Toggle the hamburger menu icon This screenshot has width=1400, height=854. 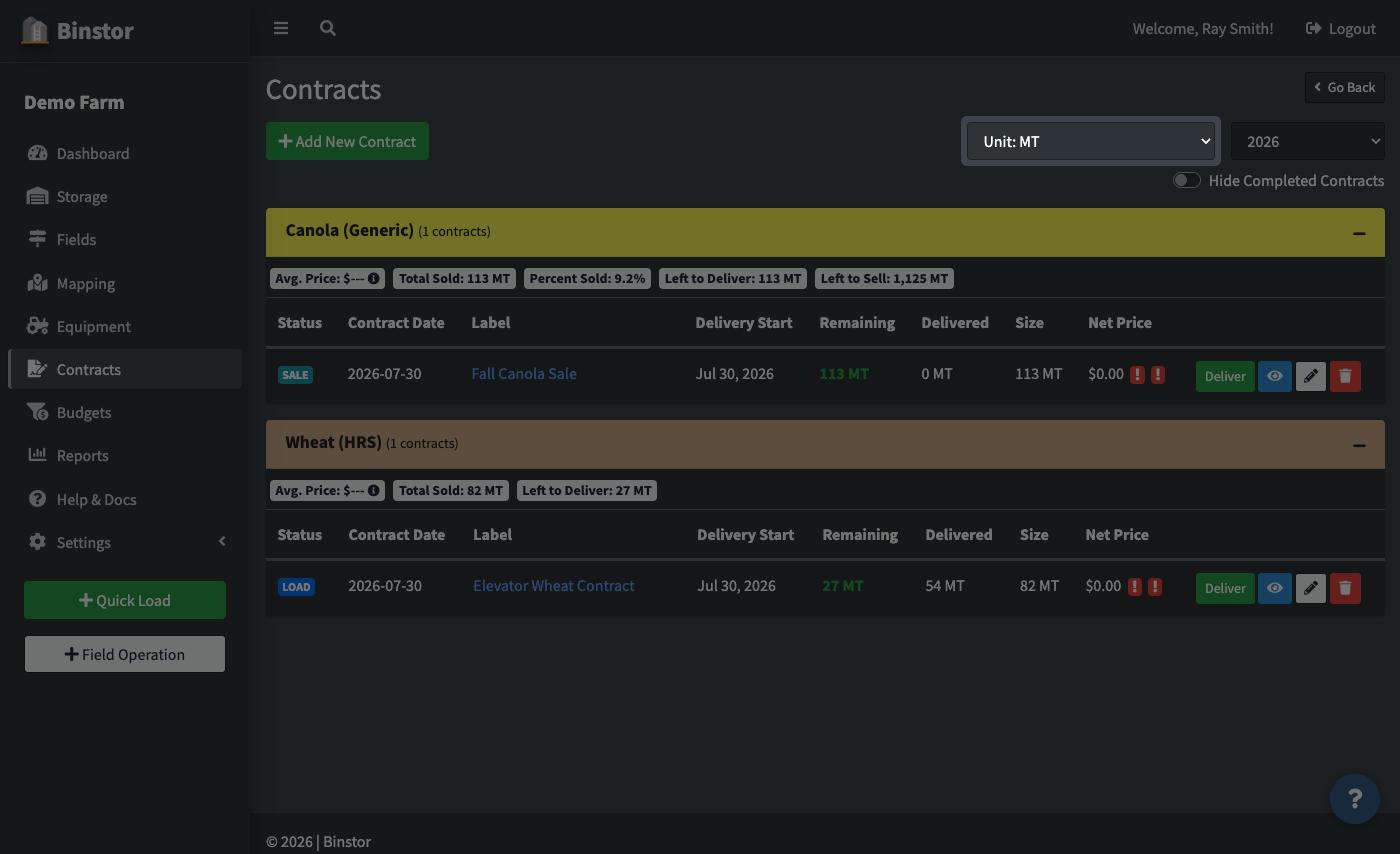pos(281,28)
